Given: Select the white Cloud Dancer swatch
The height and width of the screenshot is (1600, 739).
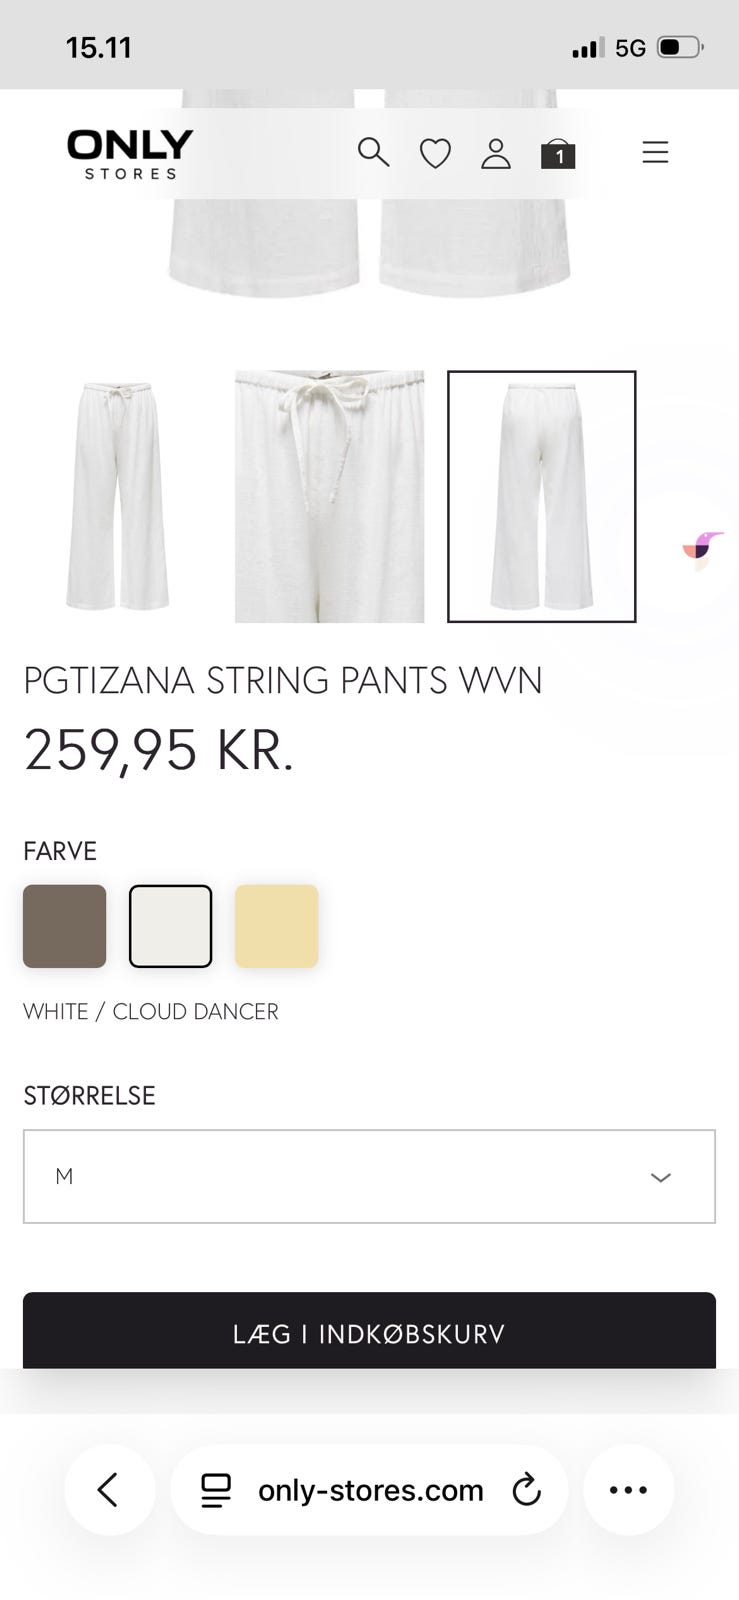Looking at the screenshot, I should 171,926.
